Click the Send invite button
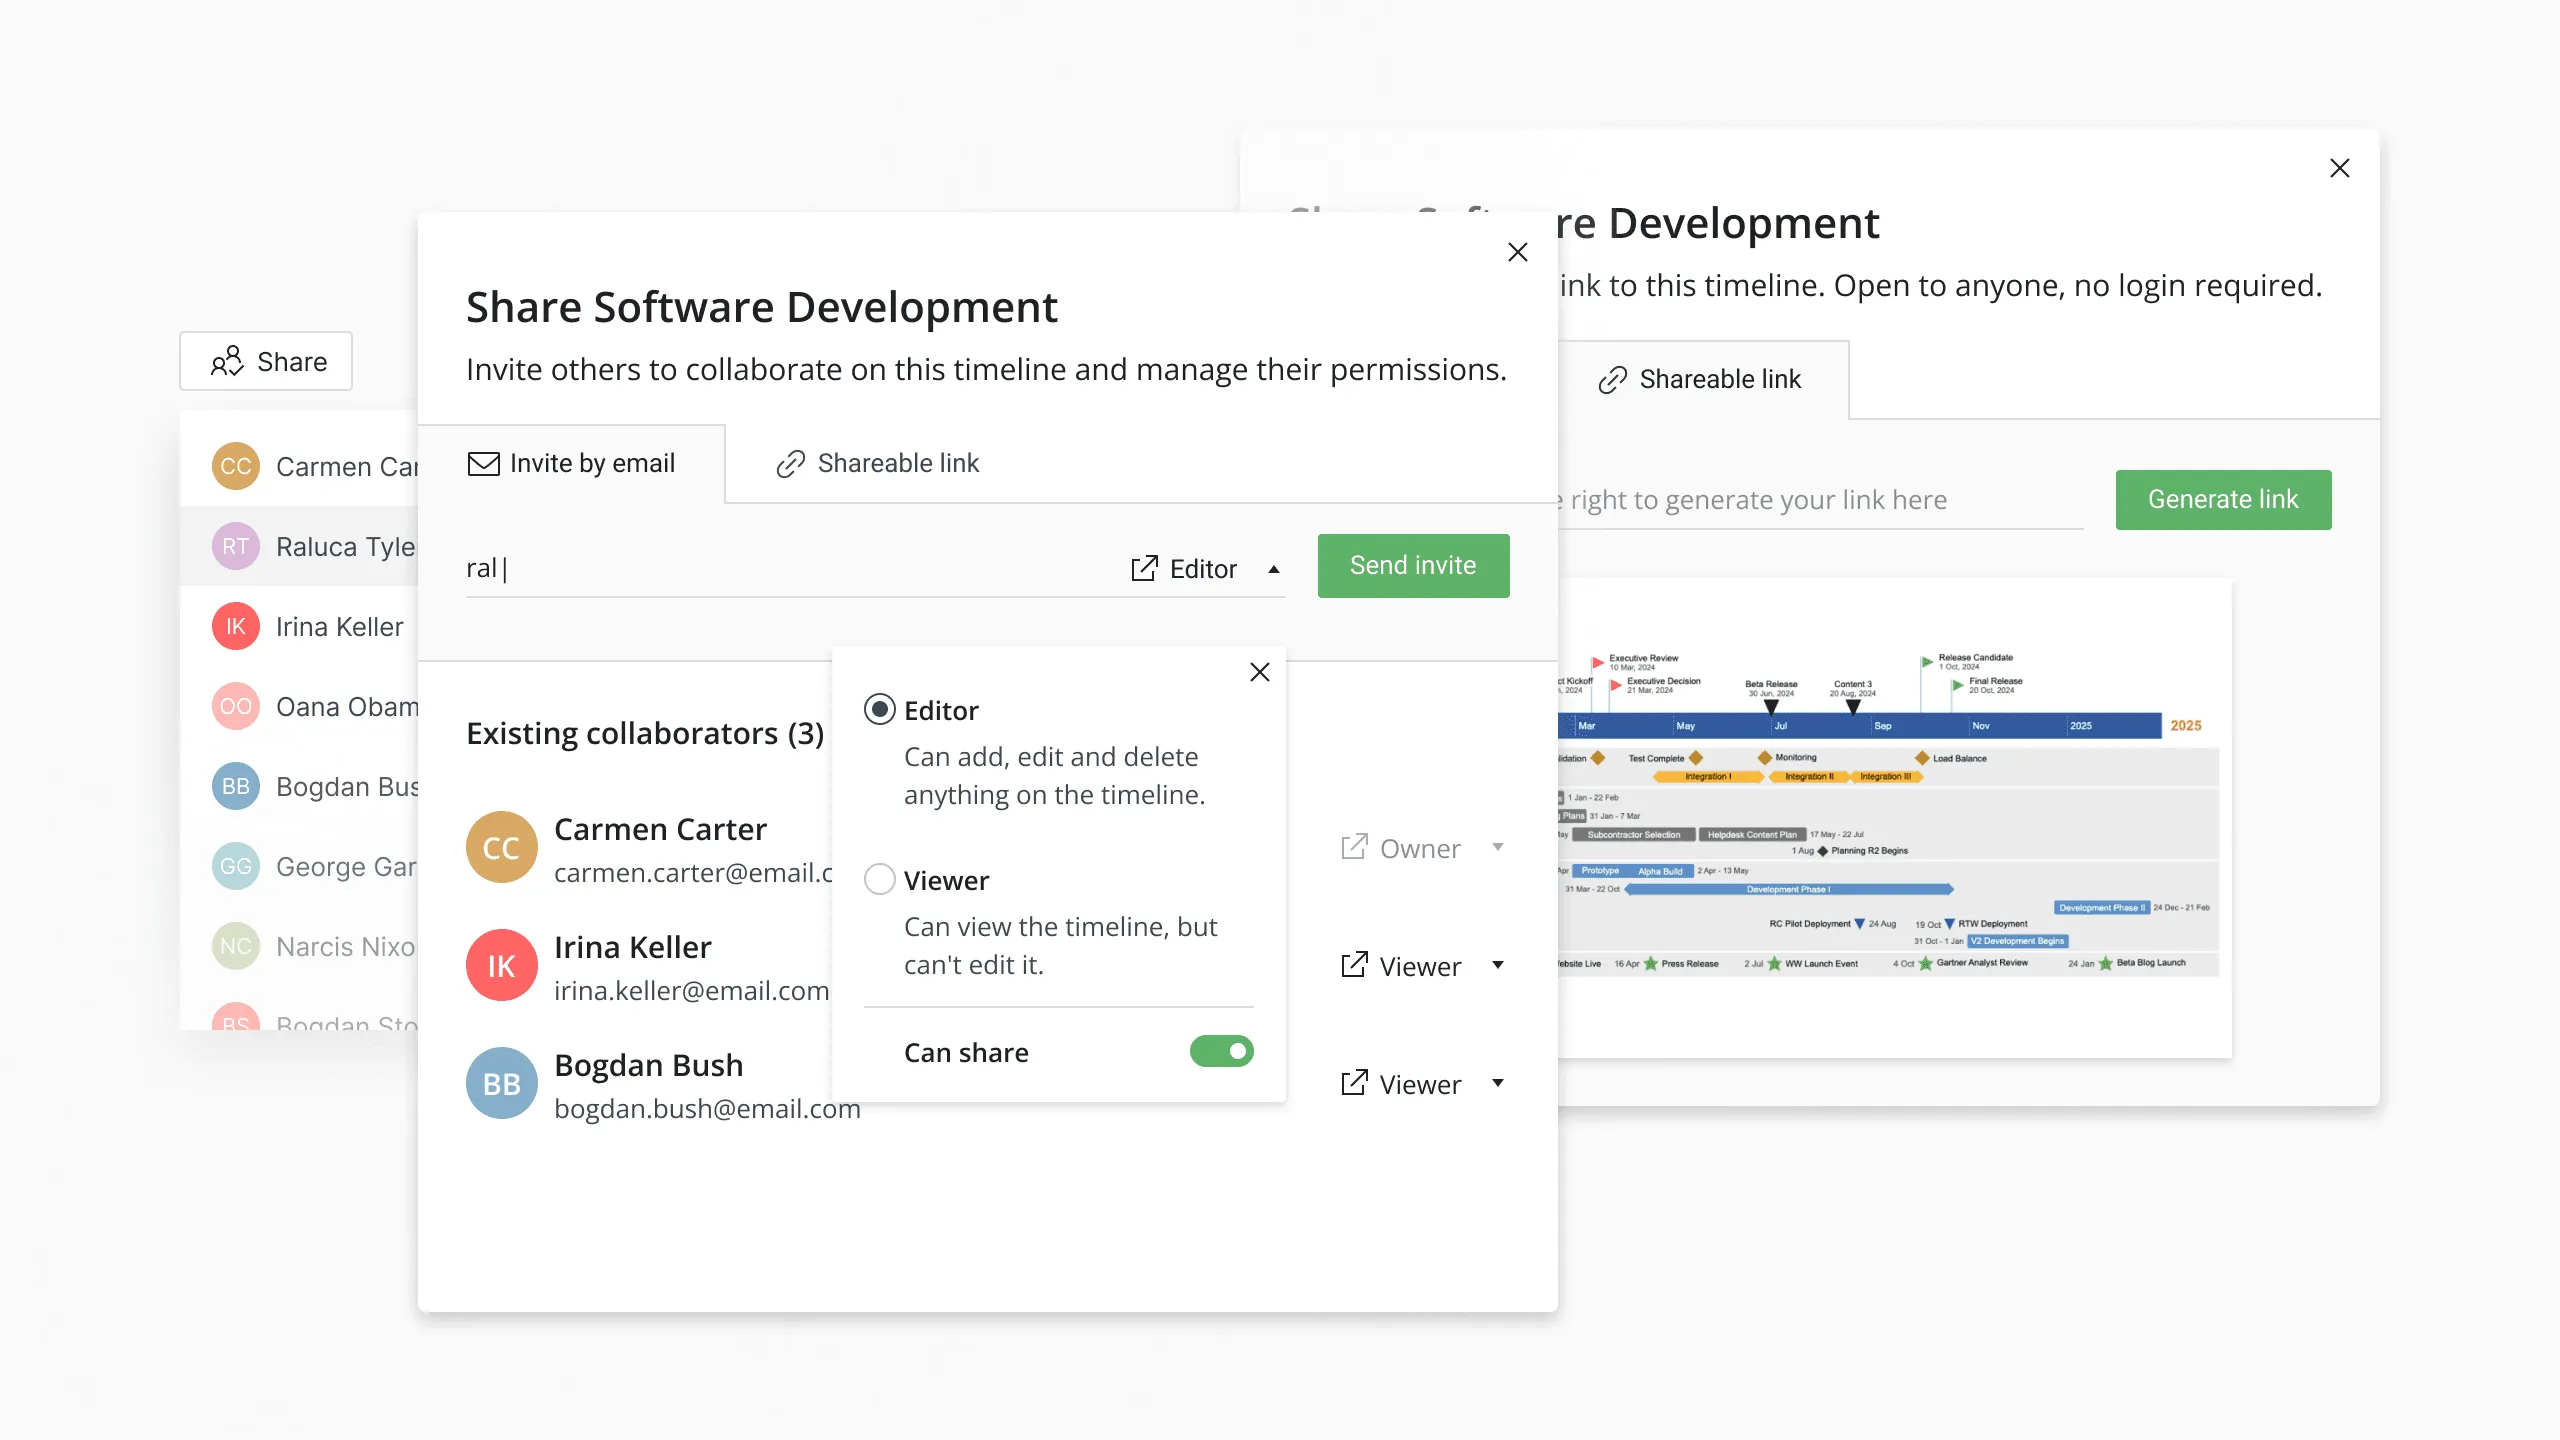2560x1440 pixels. (x=1414, y=564)
